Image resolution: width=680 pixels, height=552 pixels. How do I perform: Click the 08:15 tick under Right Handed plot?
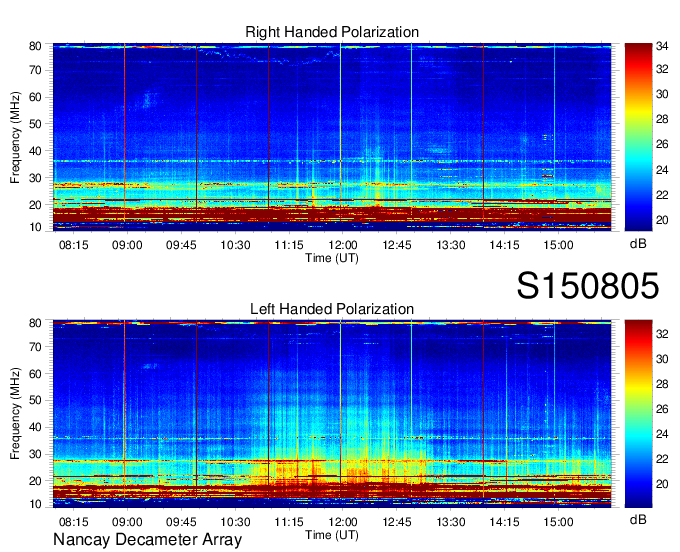pos(74,245)
